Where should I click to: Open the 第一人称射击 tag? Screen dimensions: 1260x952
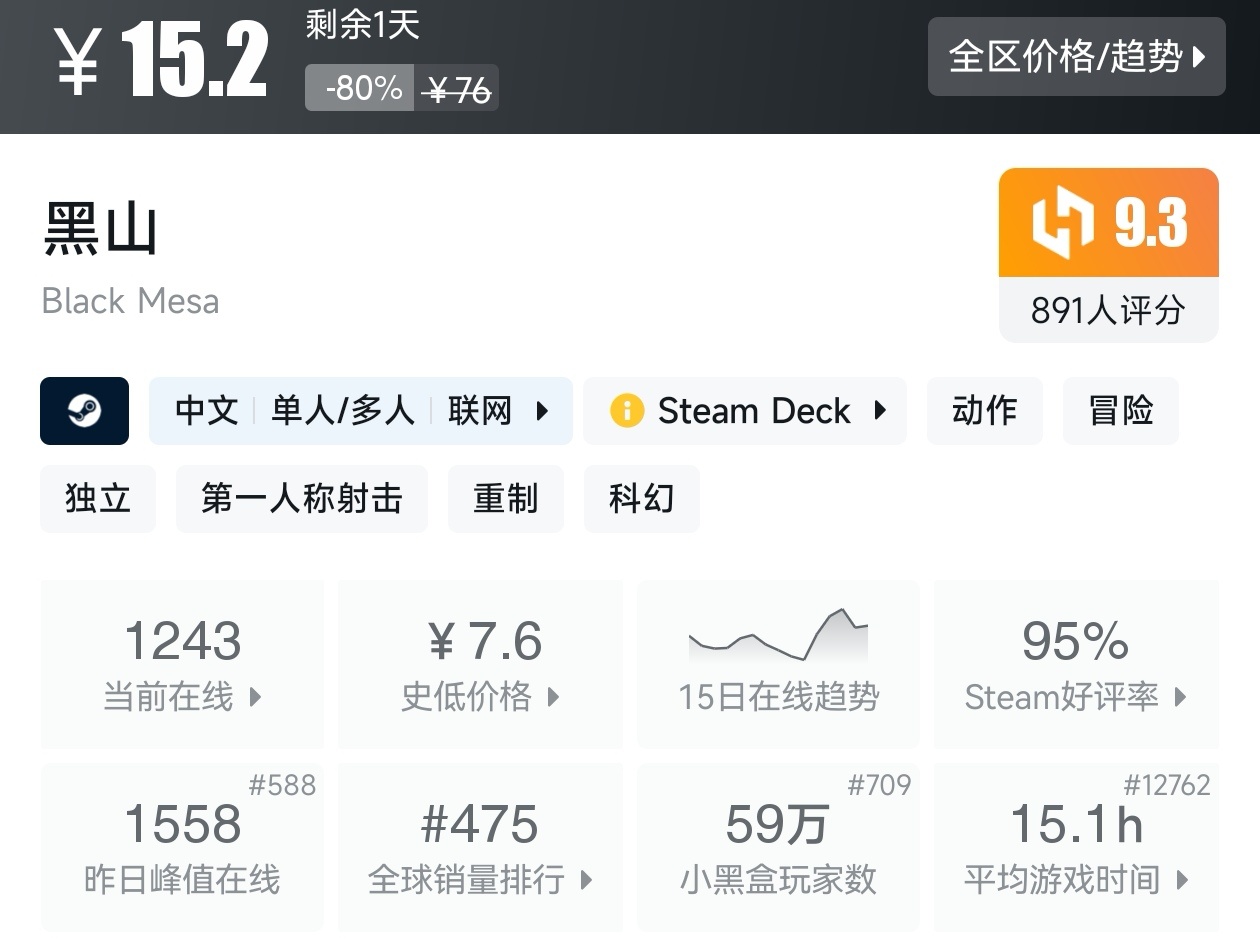301,498
